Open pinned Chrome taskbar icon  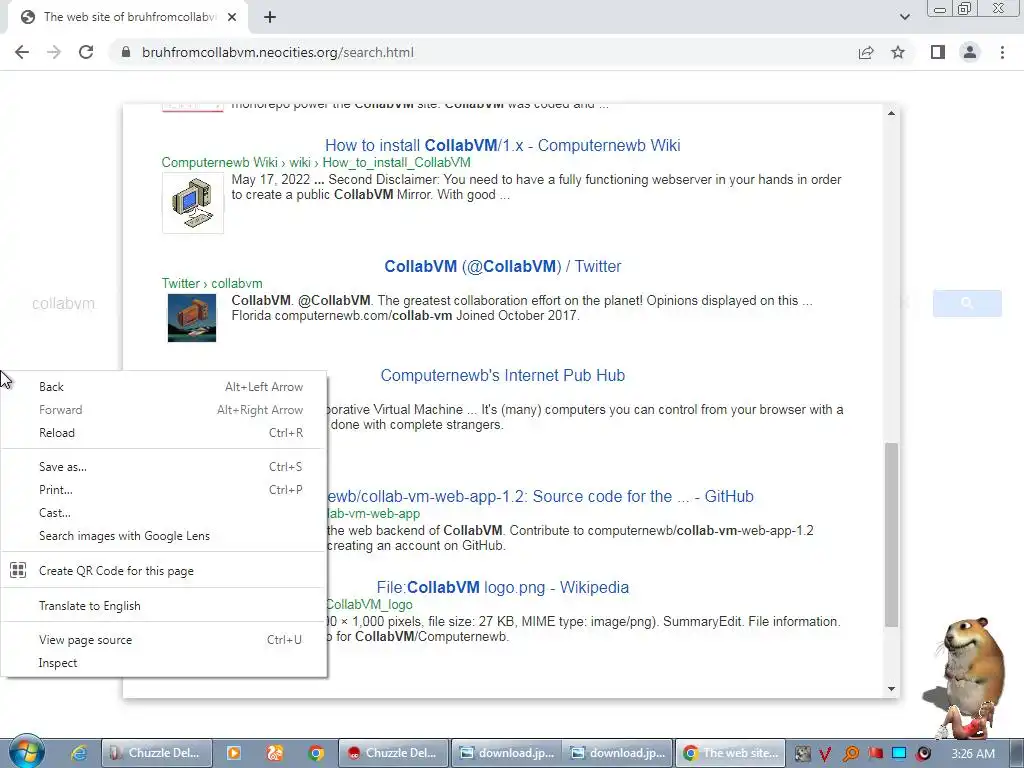coord(316,753)
